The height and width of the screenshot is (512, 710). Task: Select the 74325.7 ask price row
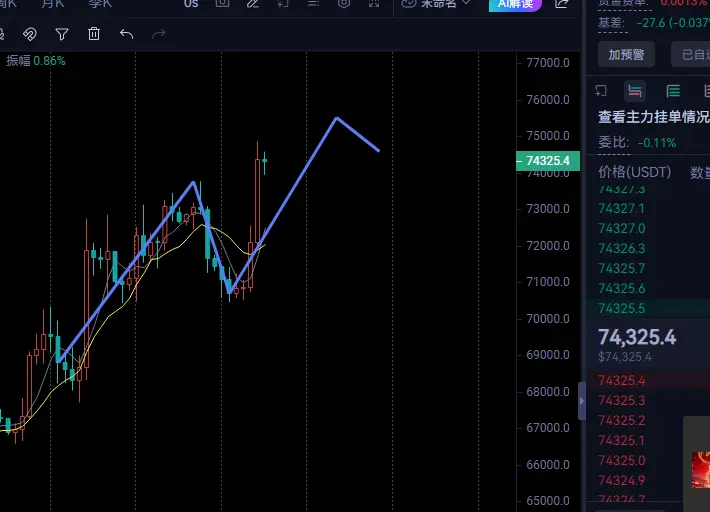621,268
